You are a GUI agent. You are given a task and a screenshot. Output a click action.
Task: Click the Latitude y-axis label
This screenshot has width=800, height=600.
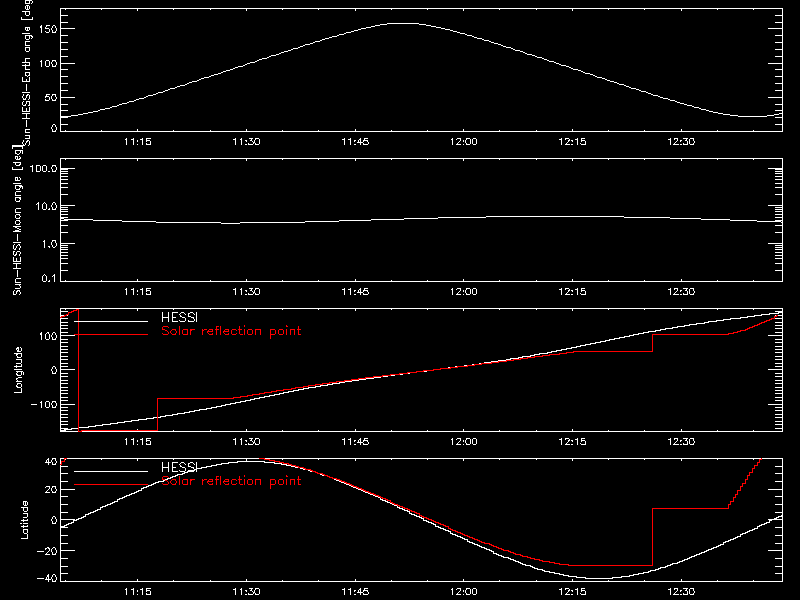(x=24, y=520)
